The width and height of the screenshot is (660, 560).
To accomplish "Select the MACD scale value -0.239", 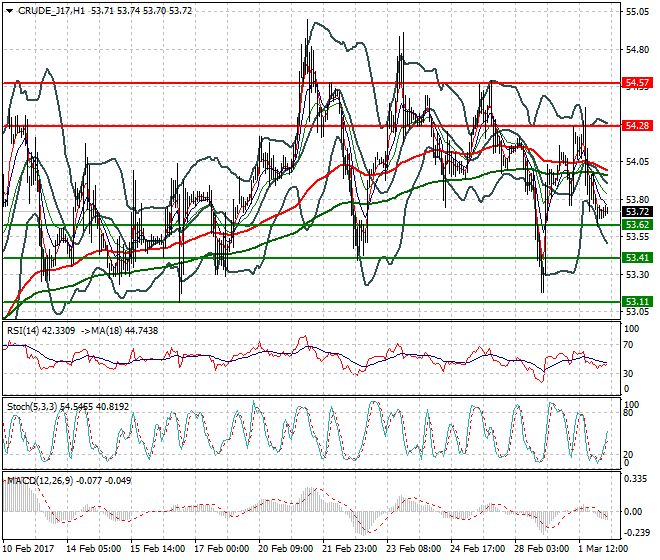I will 636,533.
